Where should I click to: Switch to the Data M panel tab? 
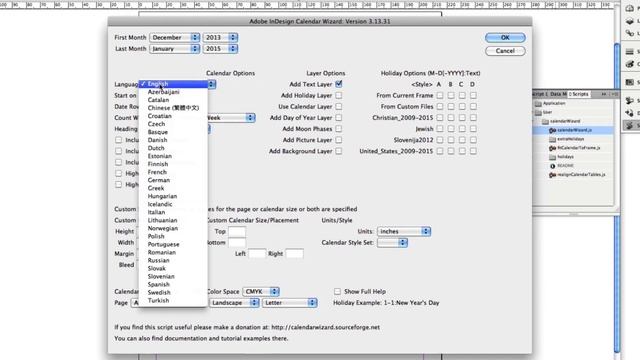point(558,94)
